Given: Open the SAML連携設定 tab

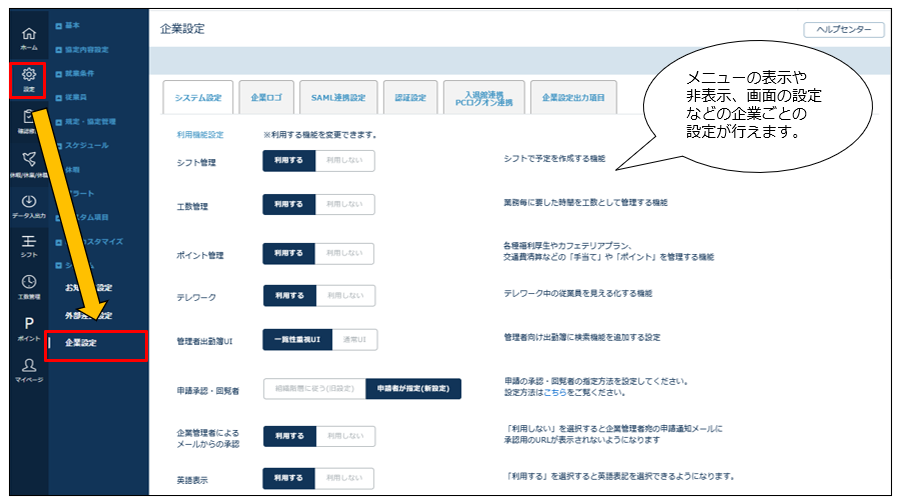Looking at the screenshot, I should [338, 98].
